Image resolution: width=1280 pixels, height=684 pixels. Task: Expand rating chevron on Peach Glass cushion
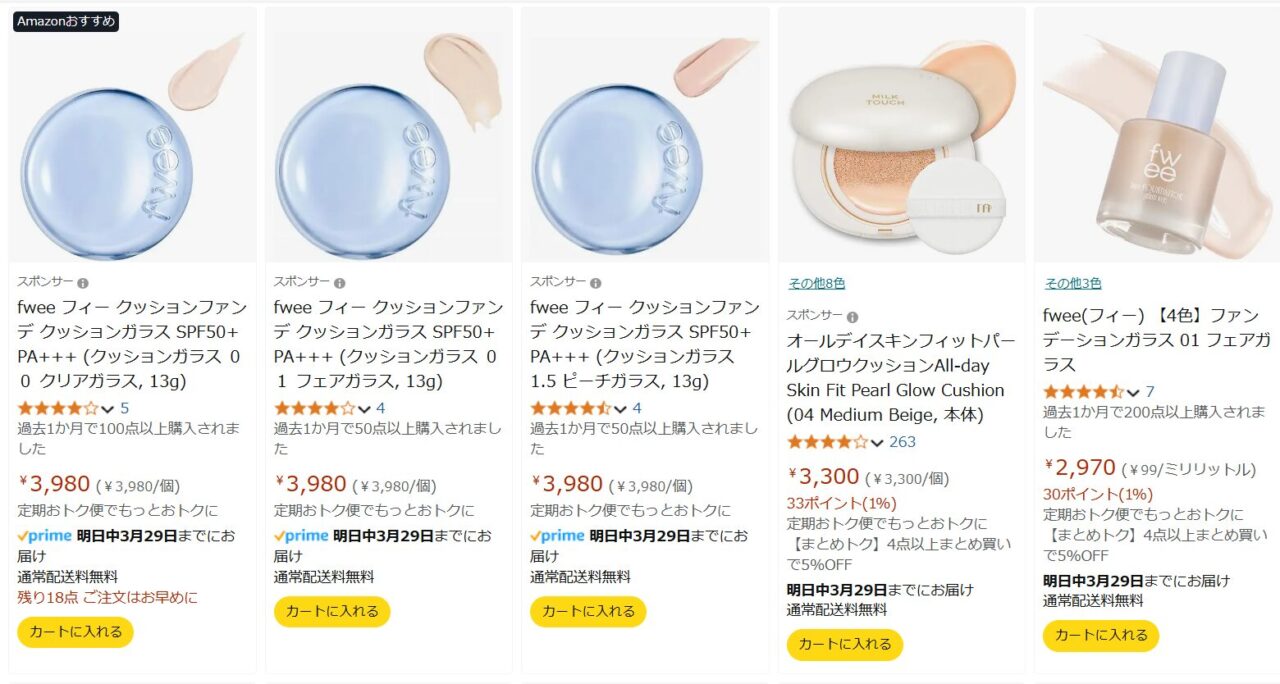point(620,409)
